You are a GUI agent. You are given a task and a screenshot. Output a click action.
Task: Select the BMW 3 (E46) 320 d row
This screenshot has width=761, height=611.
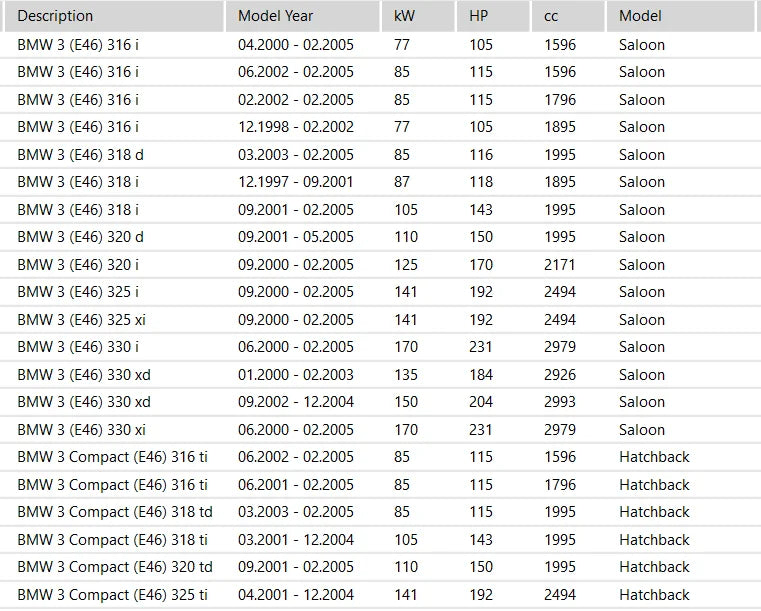[x=80, y=237]
